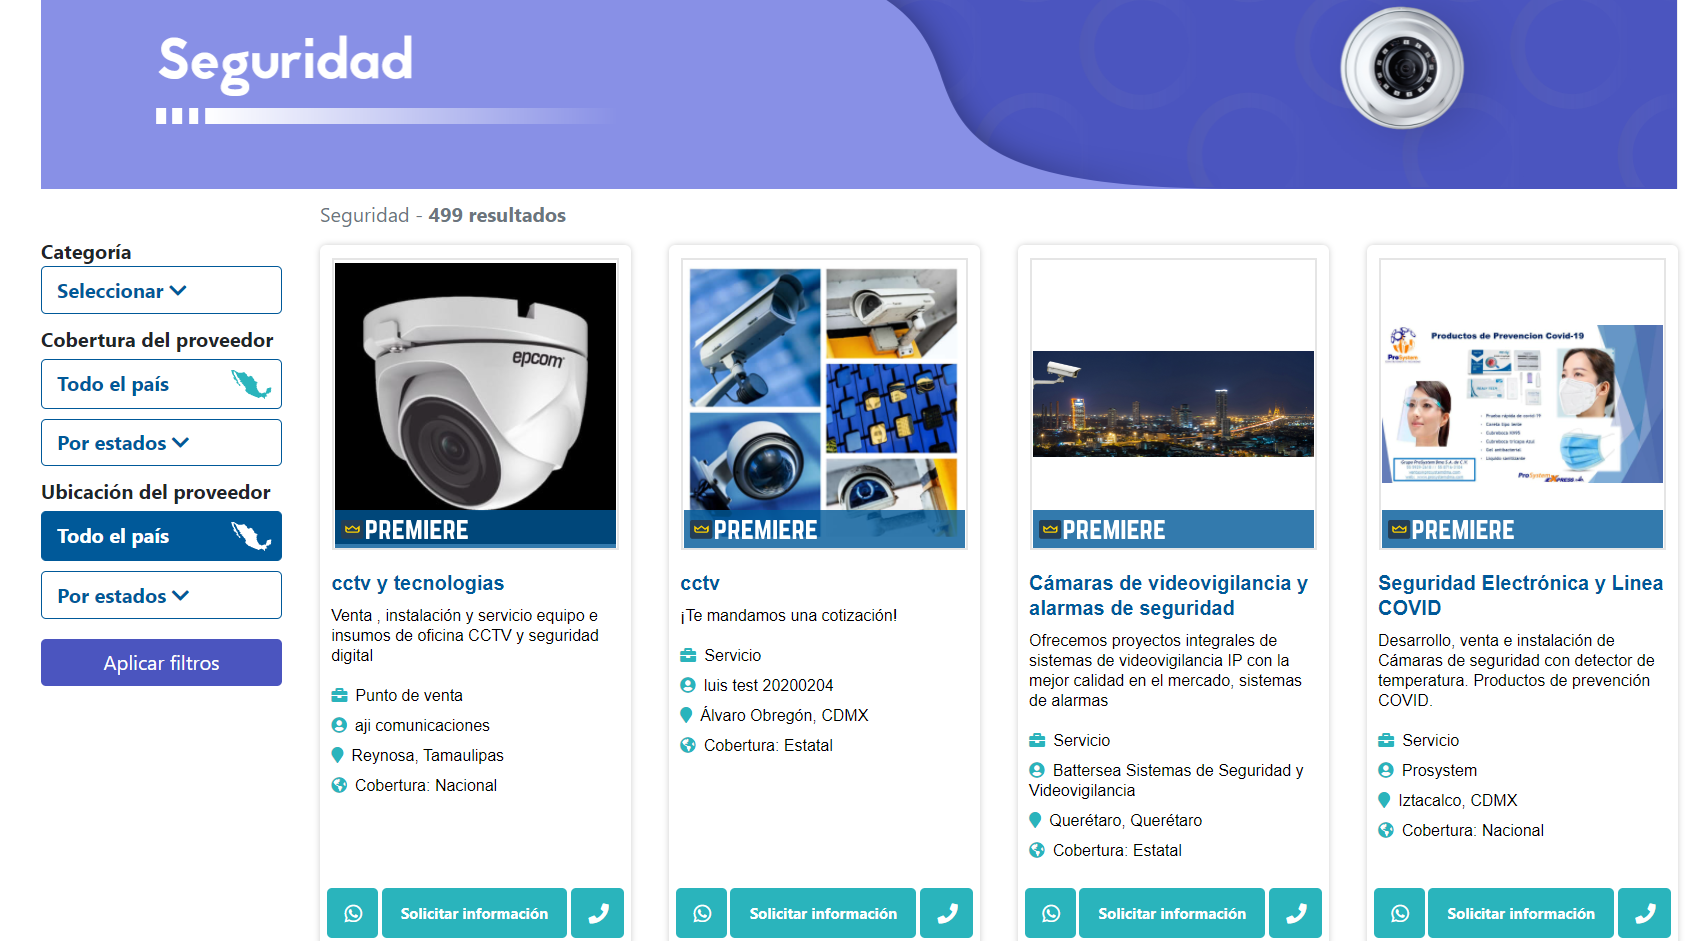This screenshot has width=1699, height=941.
Task: Click the epcom dome camera thumbnail
Action: pyautogui.click(x=475, y=390)
